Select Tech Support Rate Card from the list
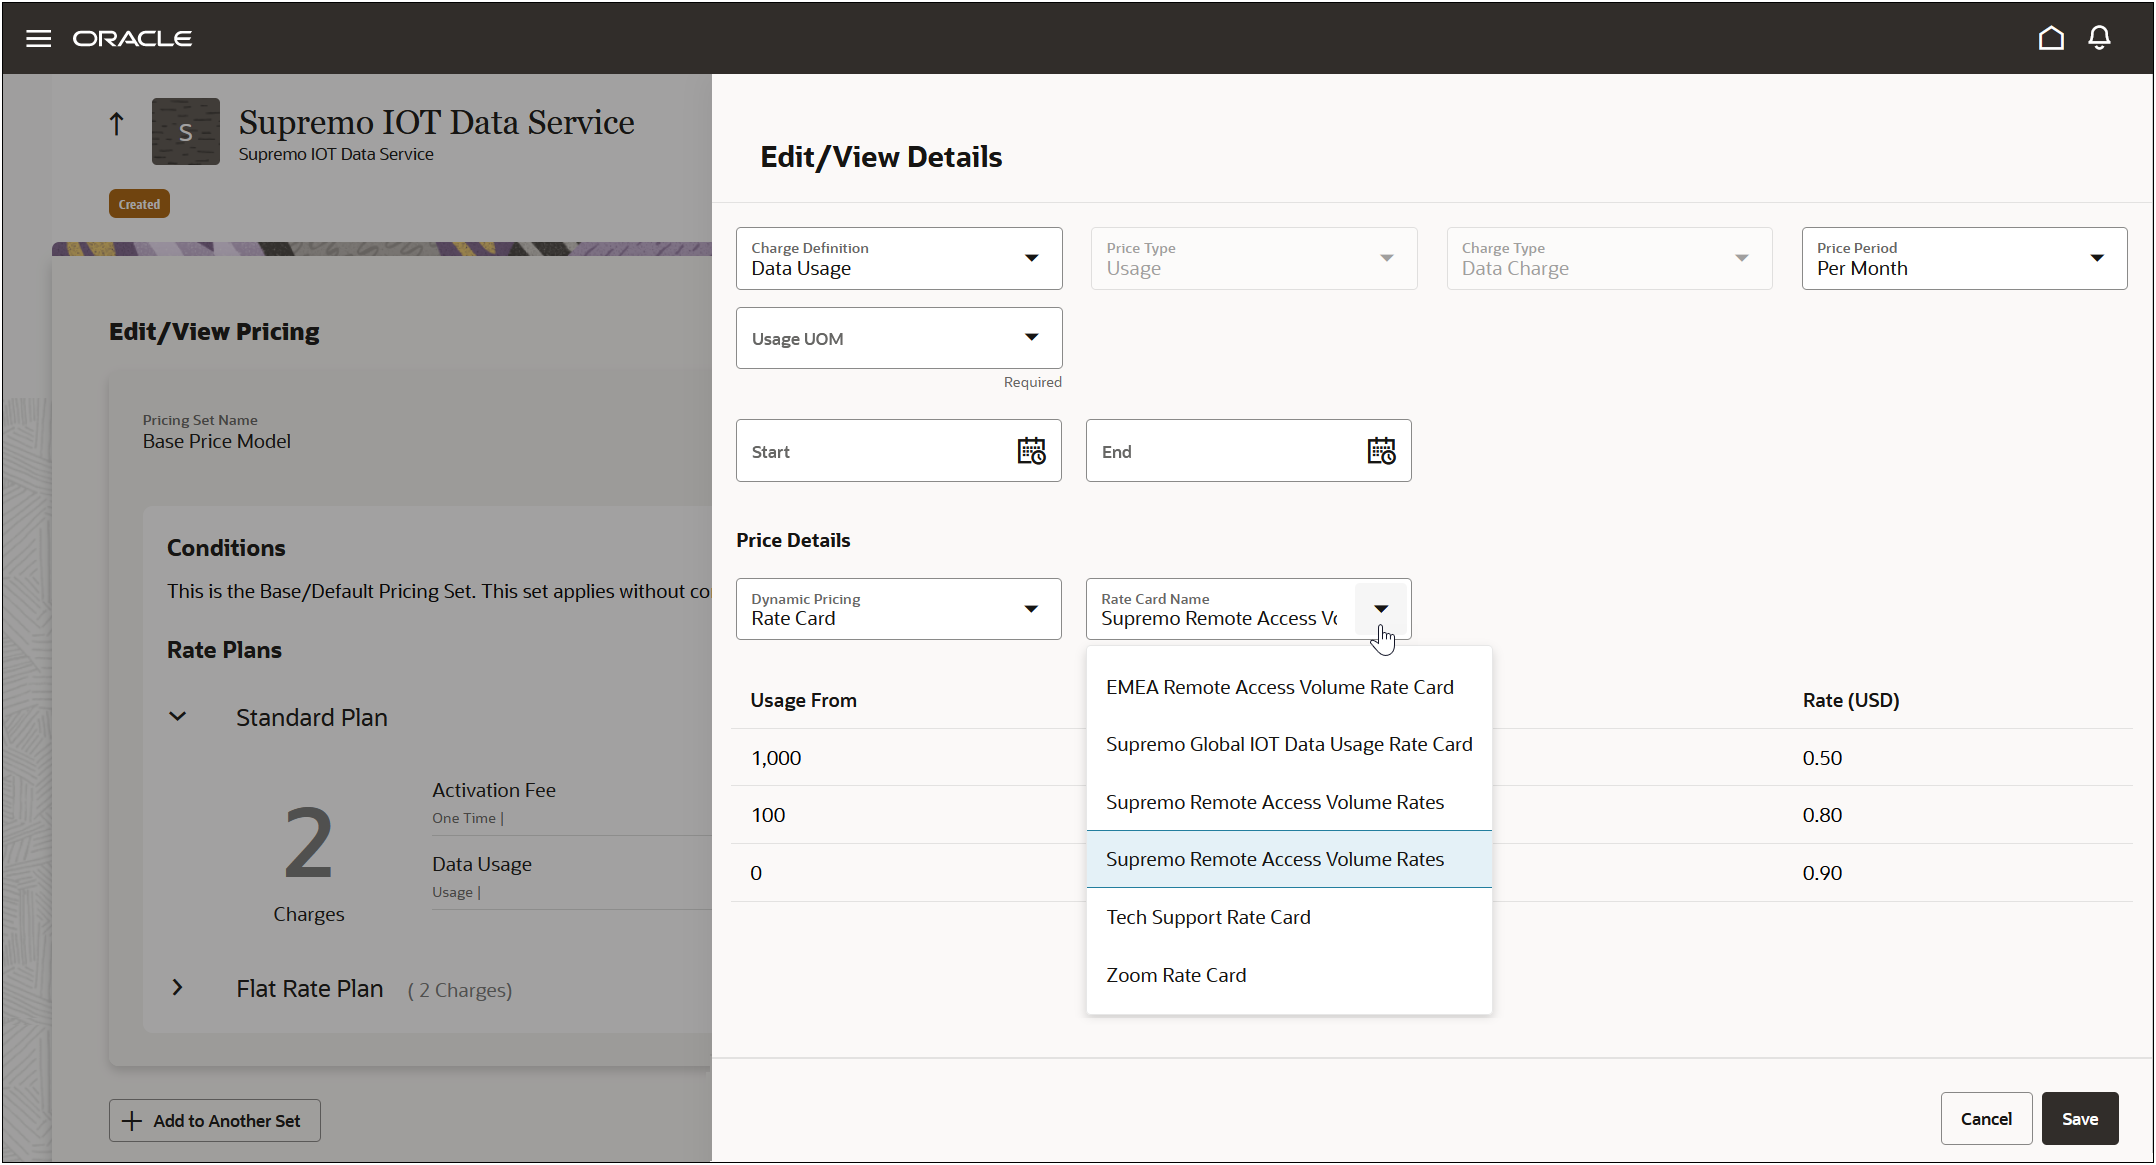 [1208, 916]
